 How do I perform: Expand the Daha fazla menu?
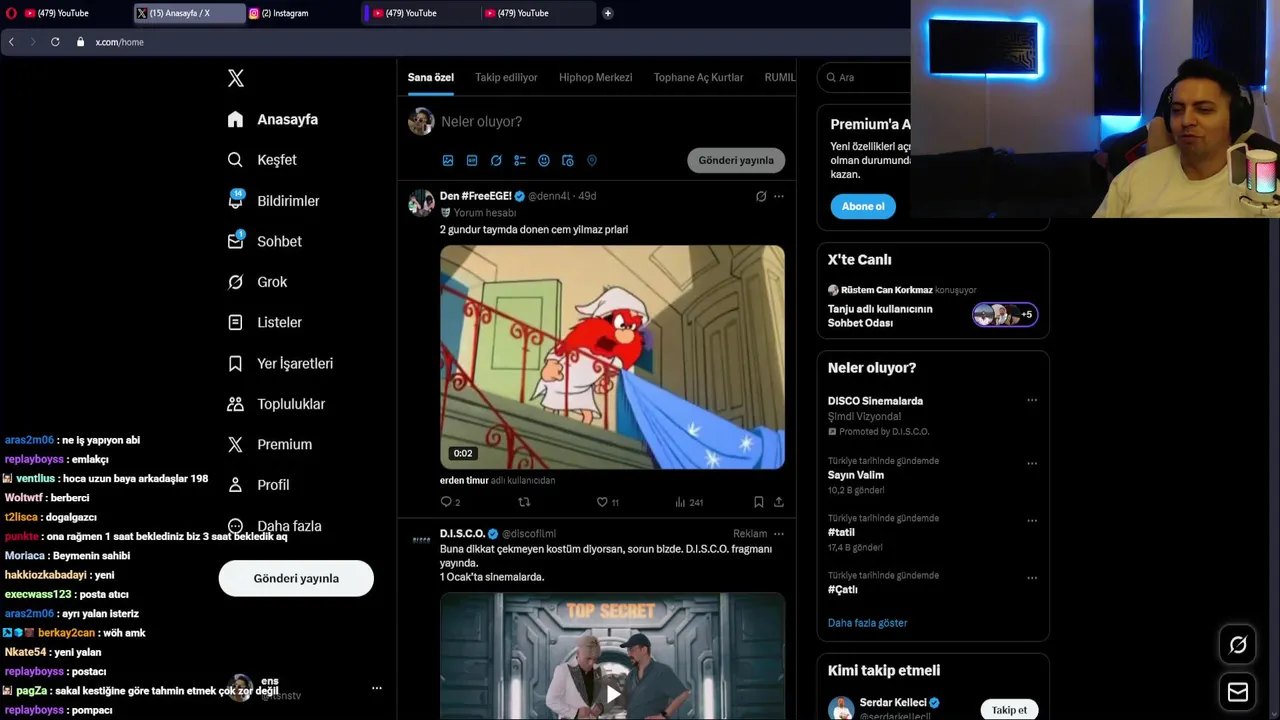(x=274, y=526)
